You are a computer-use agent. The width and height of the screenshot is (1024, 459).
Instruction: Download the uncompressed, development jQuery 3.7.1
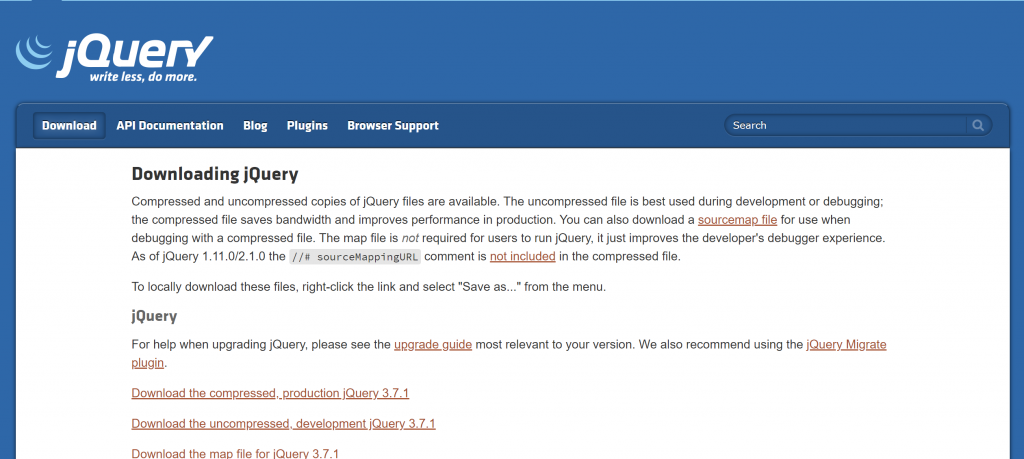coord(283,424)
